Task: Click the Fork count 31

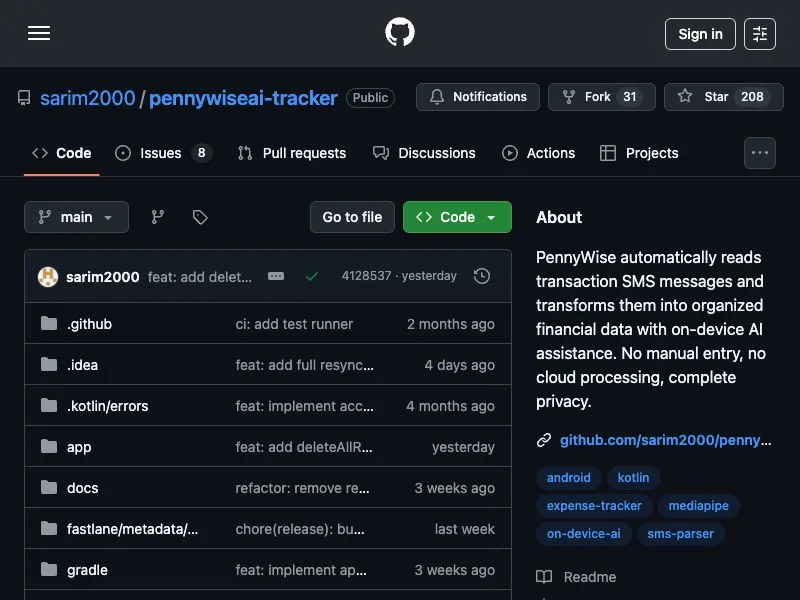Action: coord(630,97)
